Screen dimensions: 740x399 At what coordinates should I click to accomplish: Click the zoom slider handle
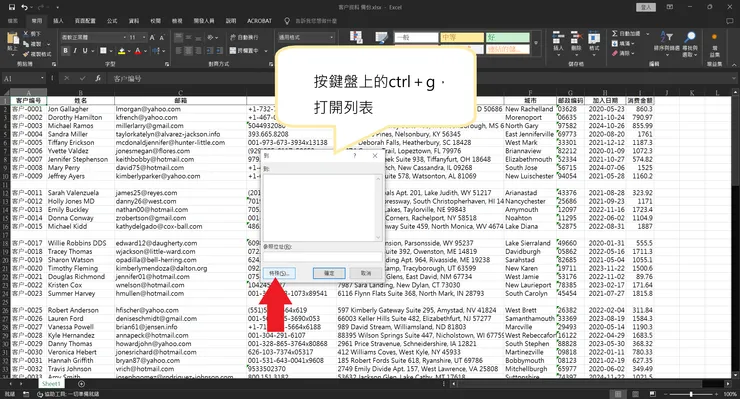pyautogui.click(x=691, y=394)
